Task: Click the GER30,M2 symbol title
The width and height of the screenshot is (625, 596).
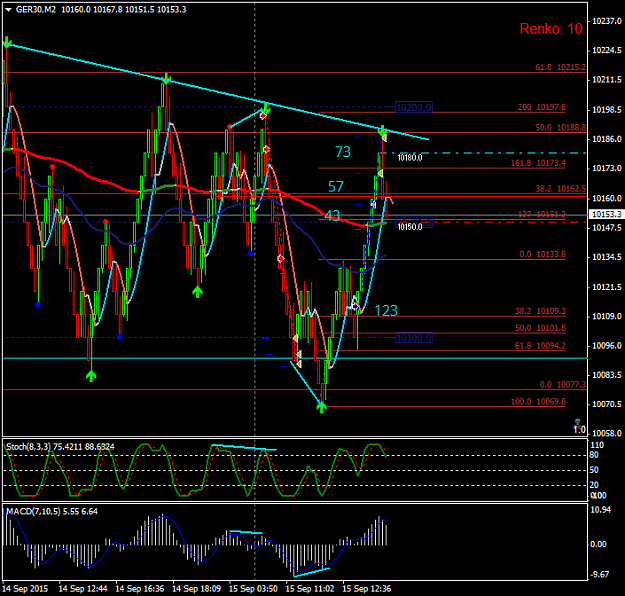Action: pos(36,10)
